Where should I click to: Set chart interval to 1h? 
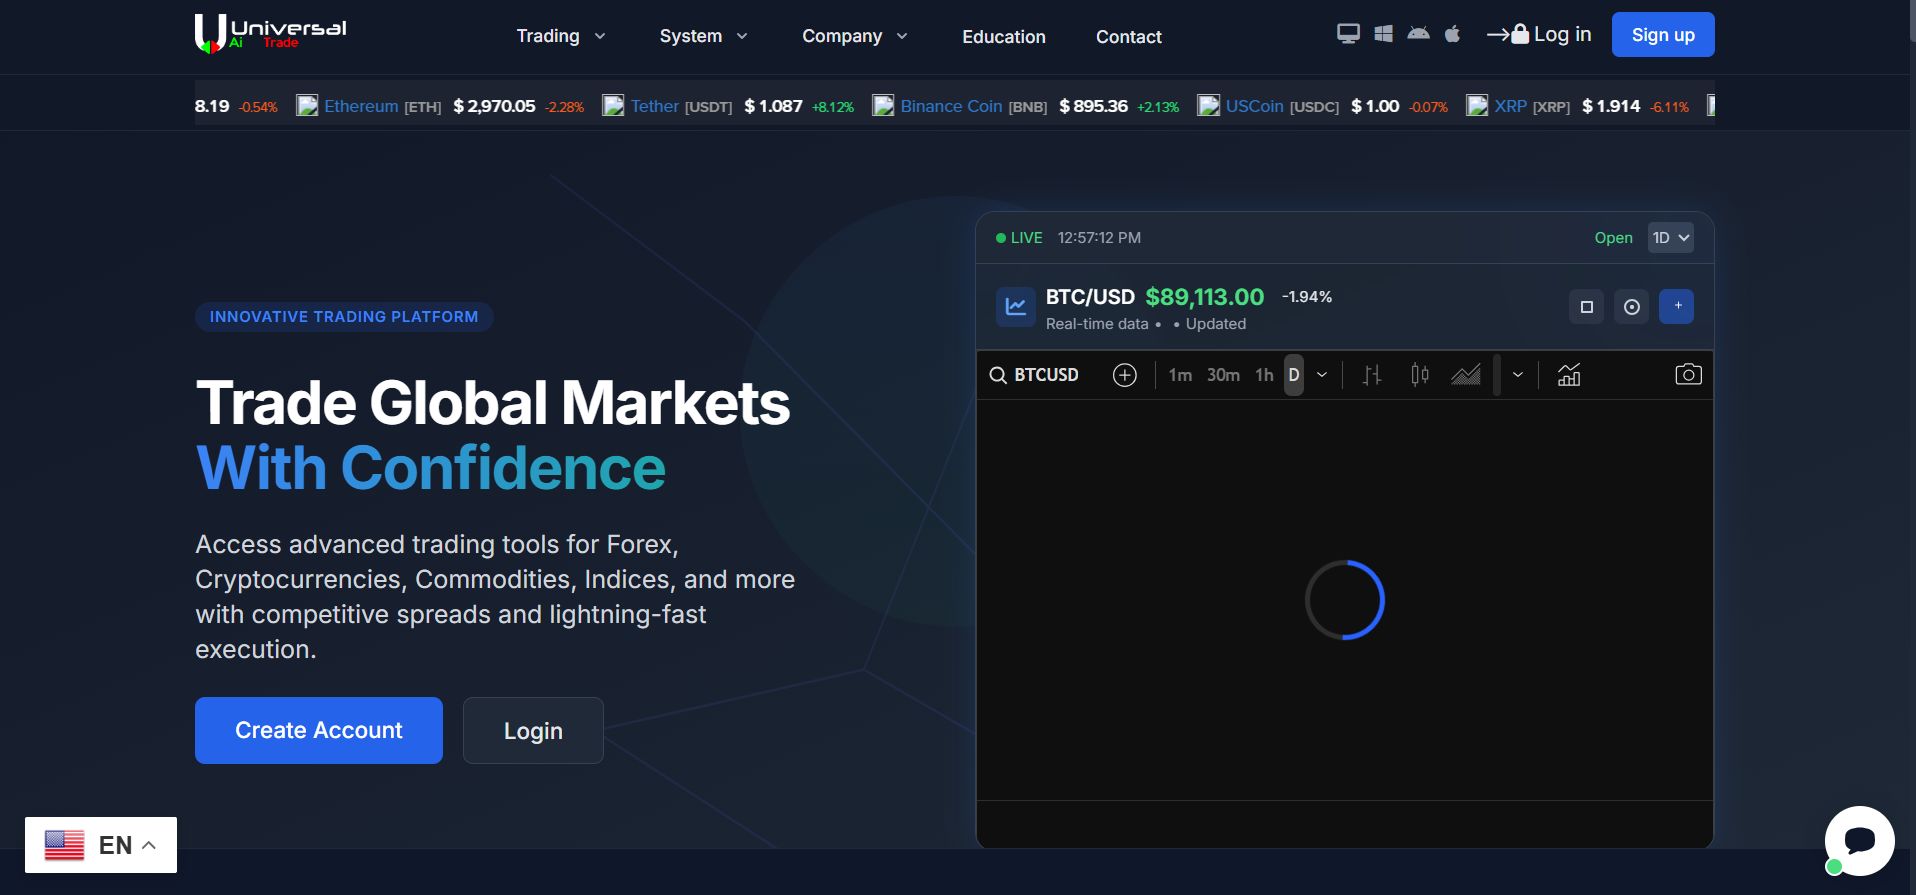1264,375
